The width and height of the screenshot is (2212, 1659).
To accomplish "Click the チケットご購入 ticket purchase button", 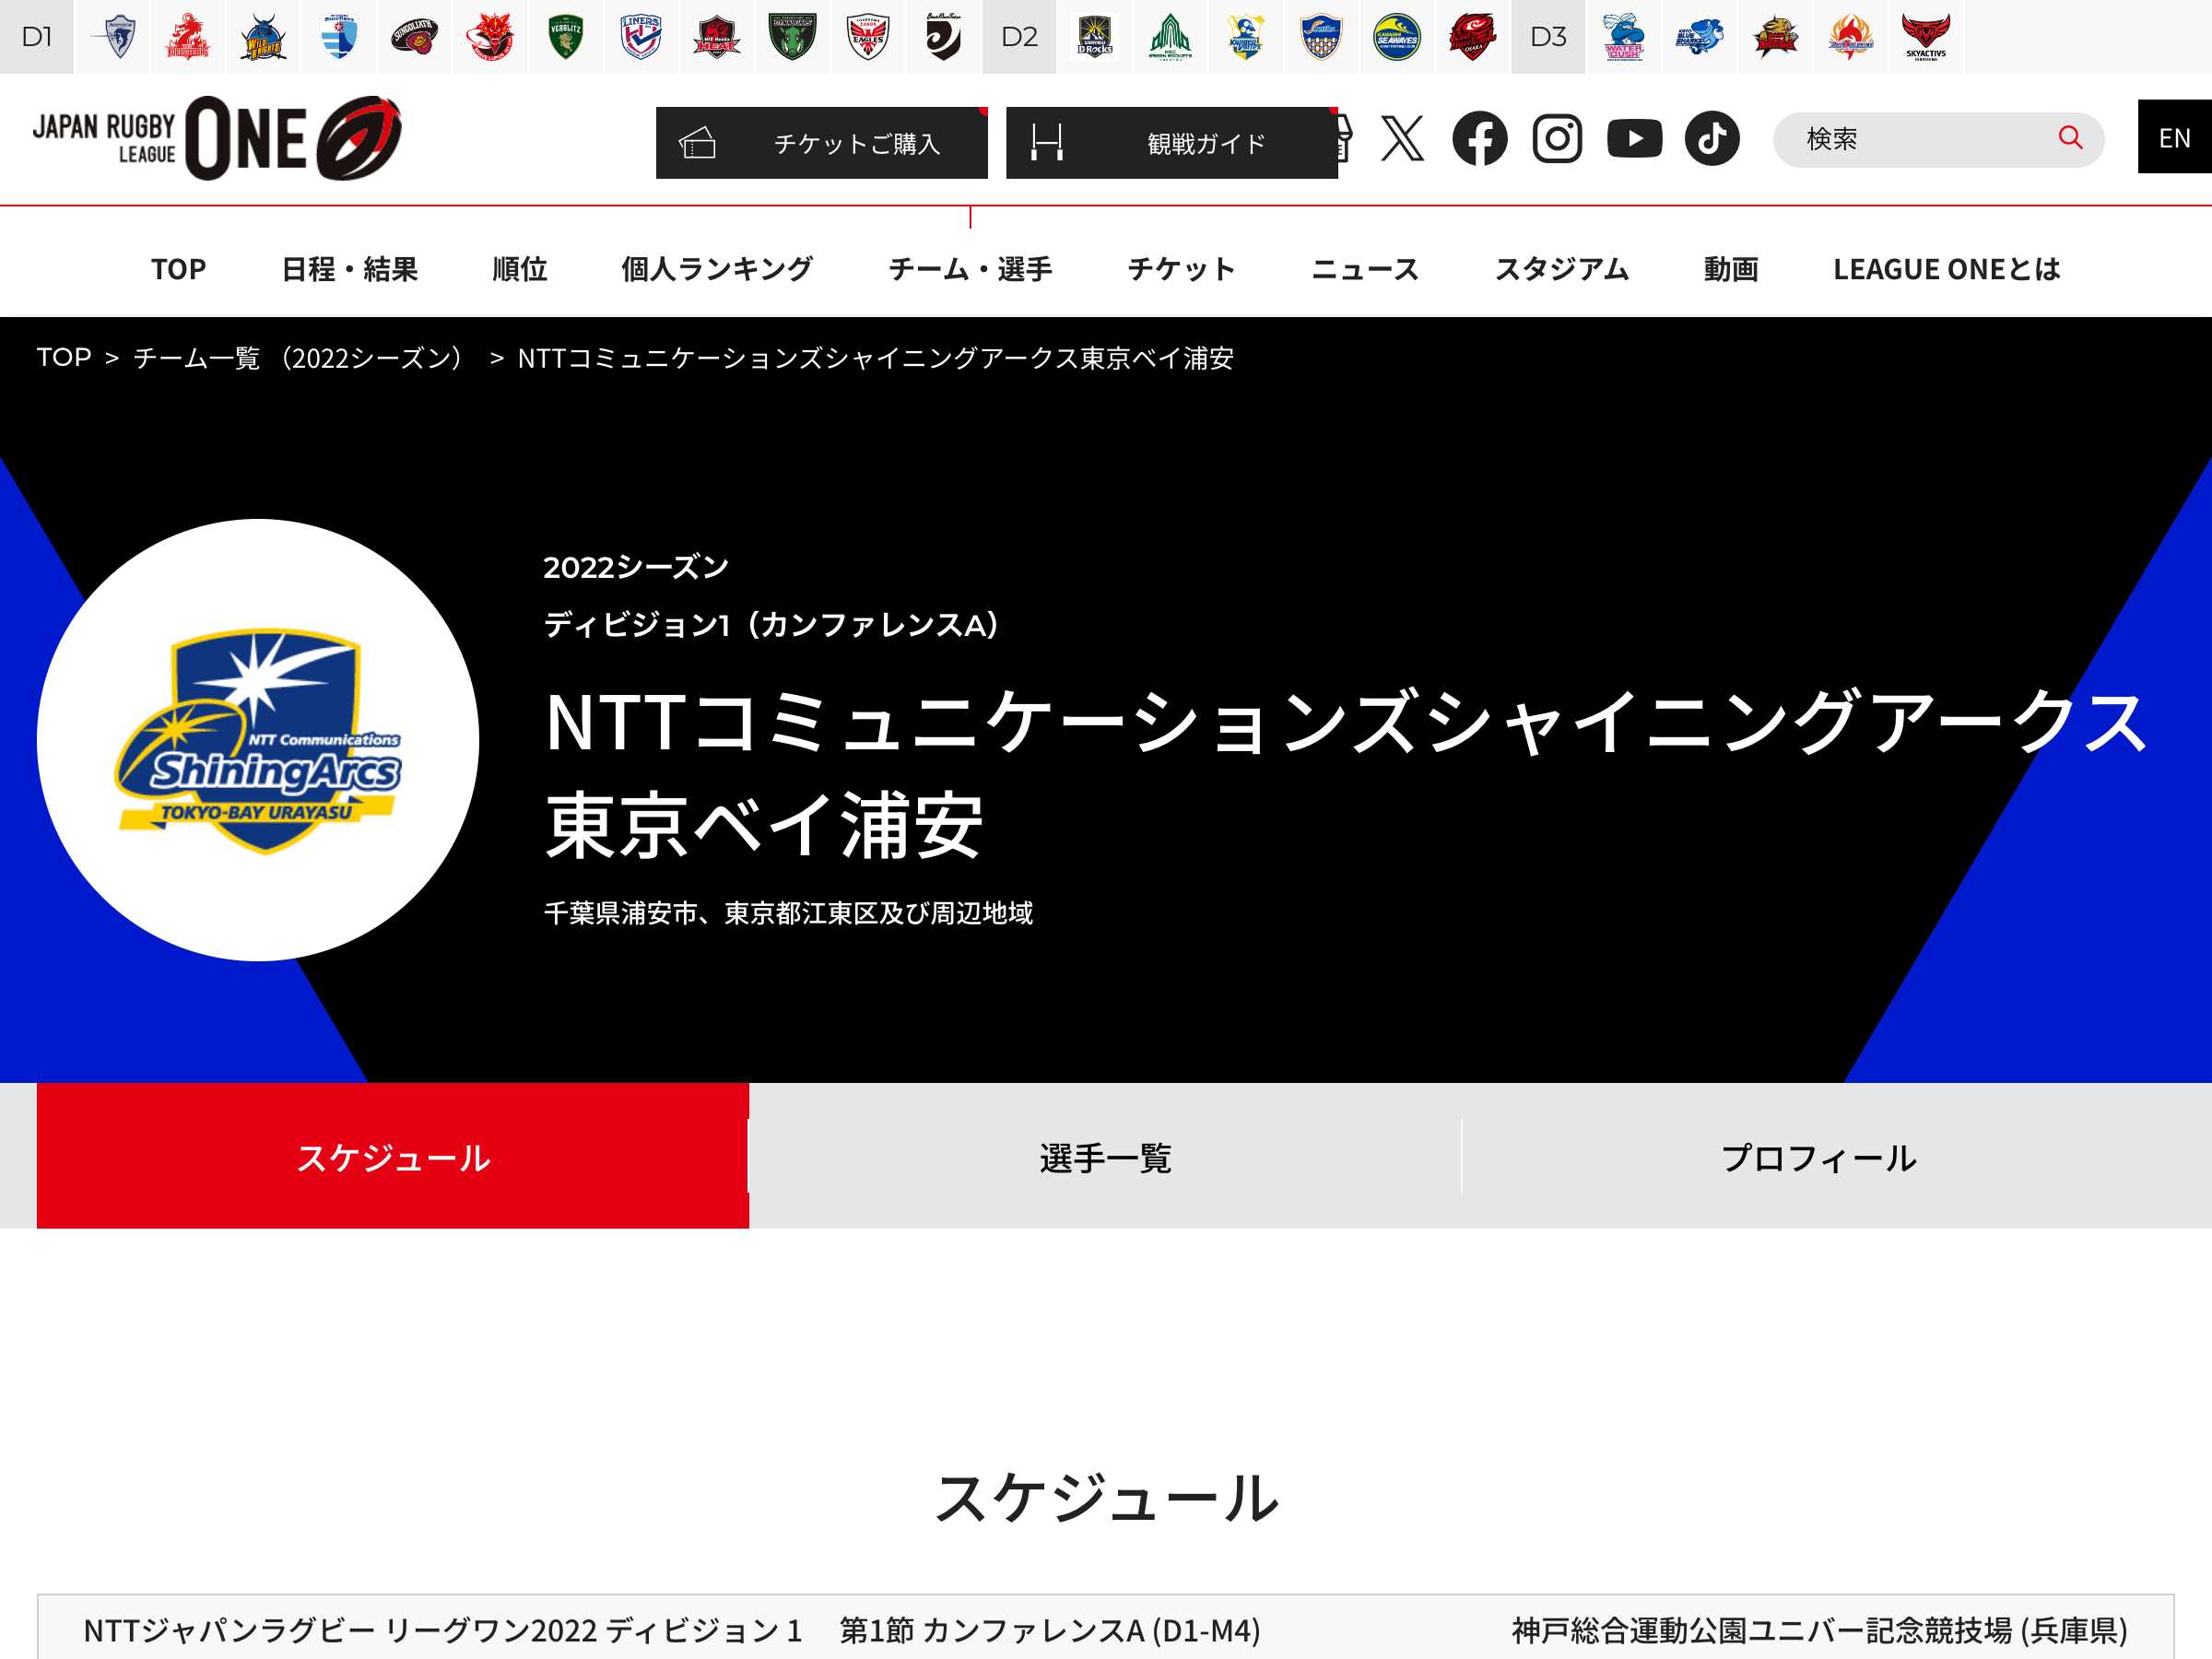I will point(821,143).
